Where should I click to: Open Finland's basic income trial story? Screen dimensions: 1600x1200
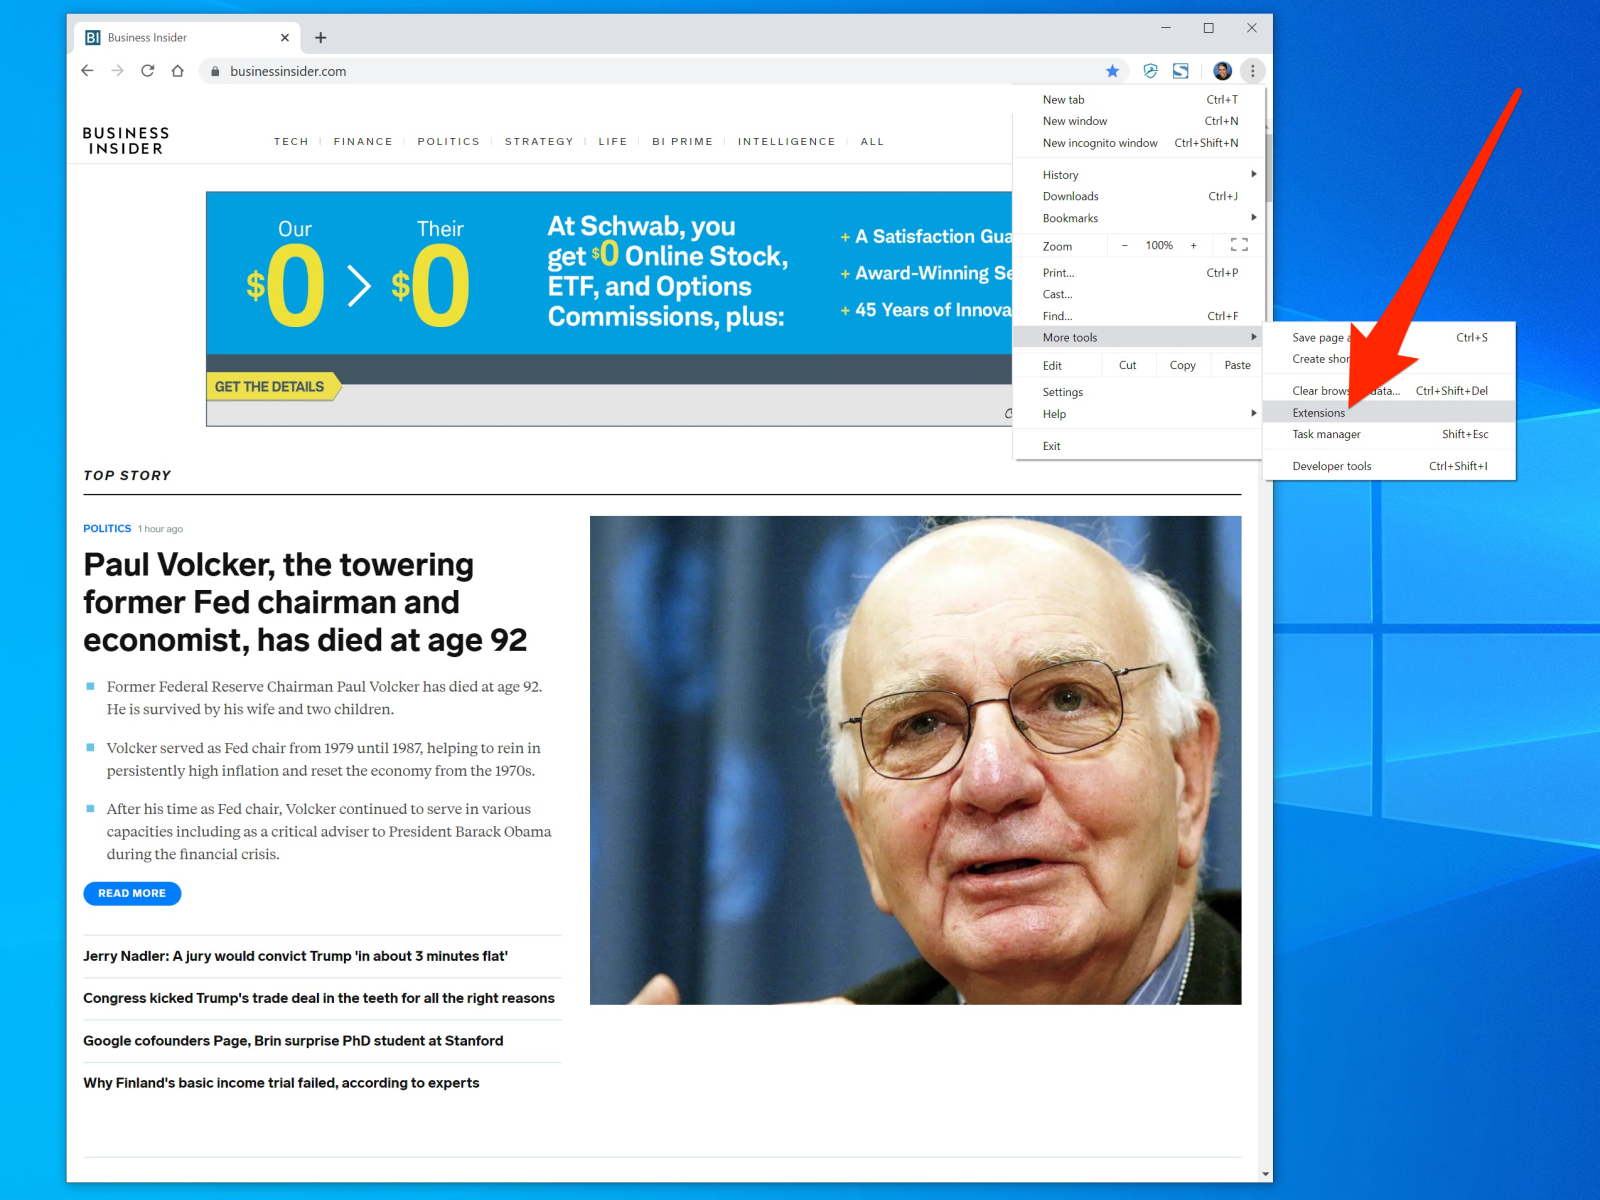point(281,1083)
